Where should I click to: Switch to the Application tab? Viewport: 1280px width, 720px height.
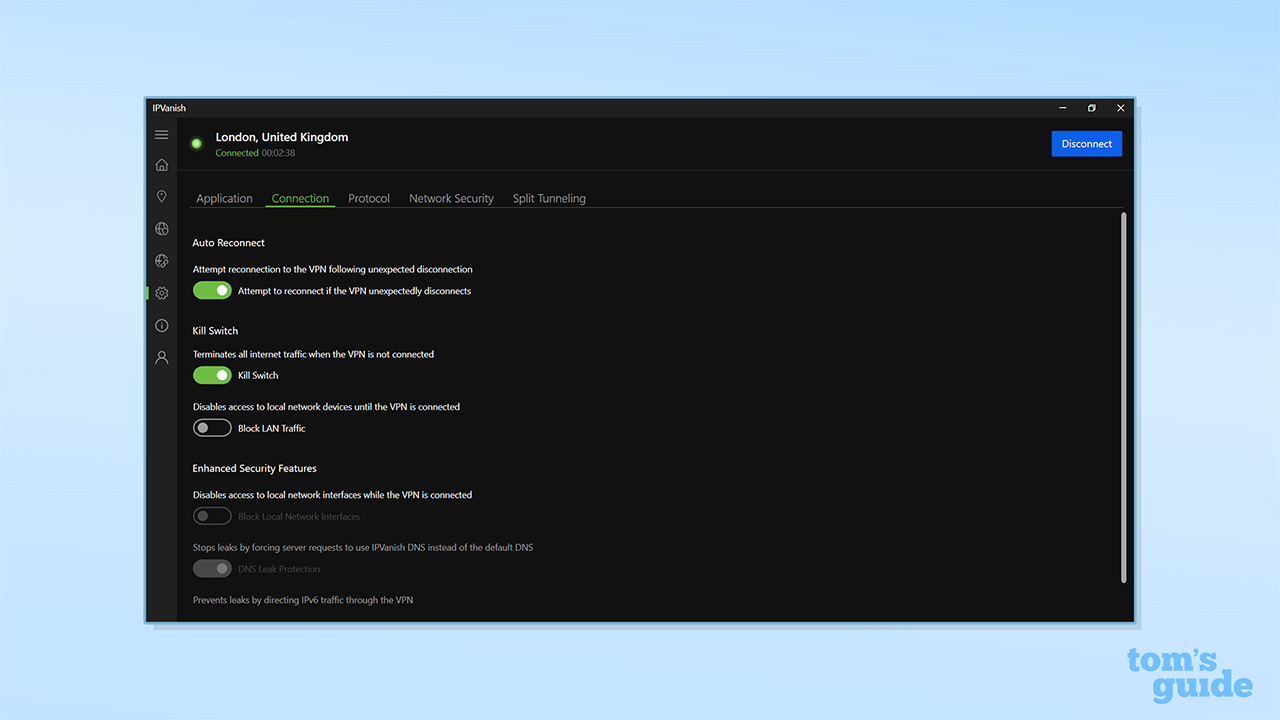pyautogui.click(x=224, y=198)
